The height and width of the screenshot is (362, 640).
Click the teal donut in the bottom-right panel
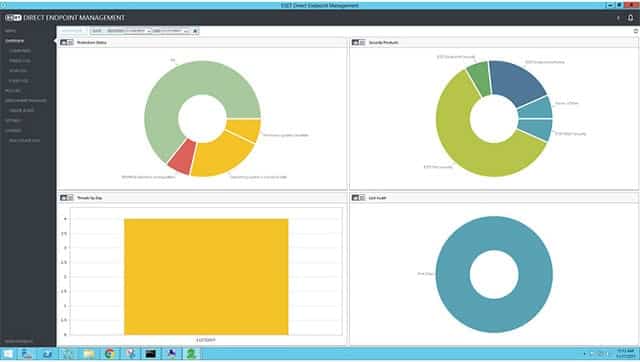click(453, 274)
